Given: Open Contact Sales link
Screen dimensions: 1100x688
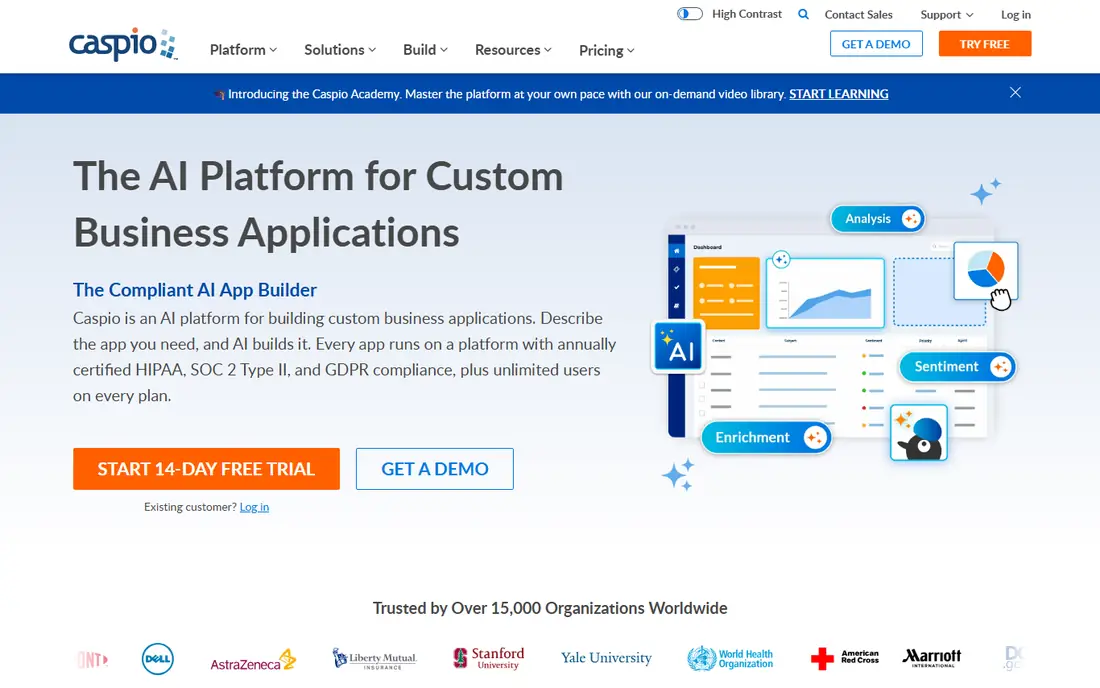Looking at the screenshot, I should (x=859, y=15).
